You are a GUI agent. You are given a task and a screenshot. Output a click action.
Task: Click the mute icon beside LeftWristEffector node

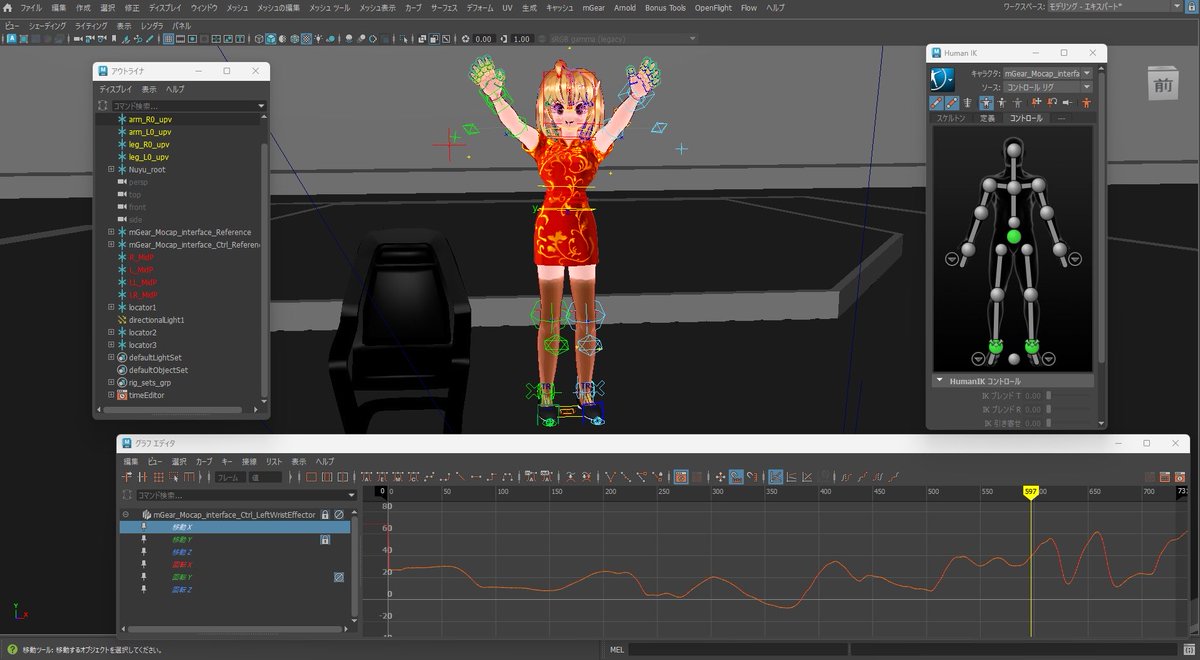pyautogui.click(x=339, y=514)
